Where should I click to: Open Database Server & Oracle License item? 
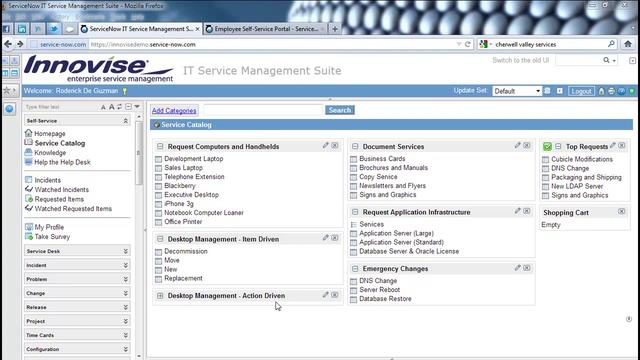tap(409, 251)
